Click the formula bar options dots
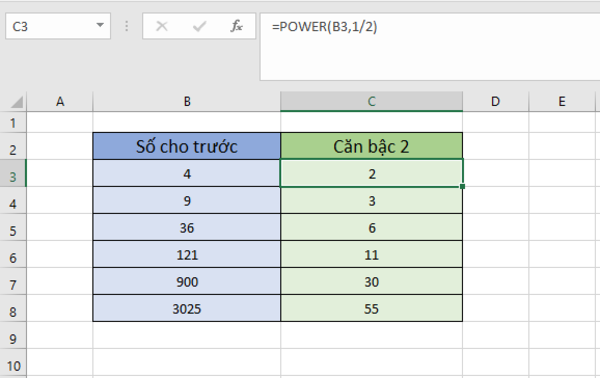600x378 pixels. point(127,26)
